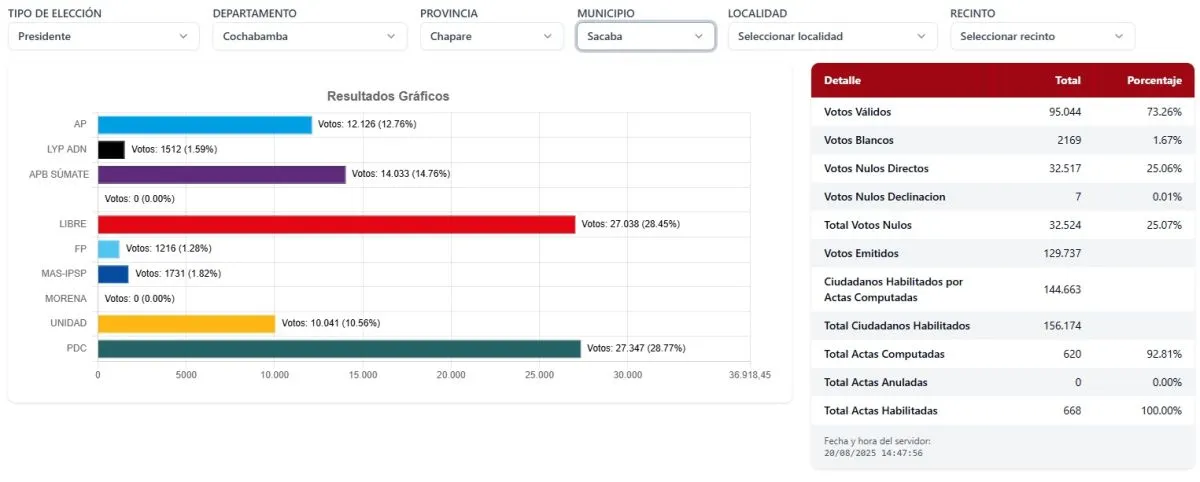Viewport: 1200px width, 482px height.
Task: Click the yellow UNIDAD bar
Action: point(186,323)
